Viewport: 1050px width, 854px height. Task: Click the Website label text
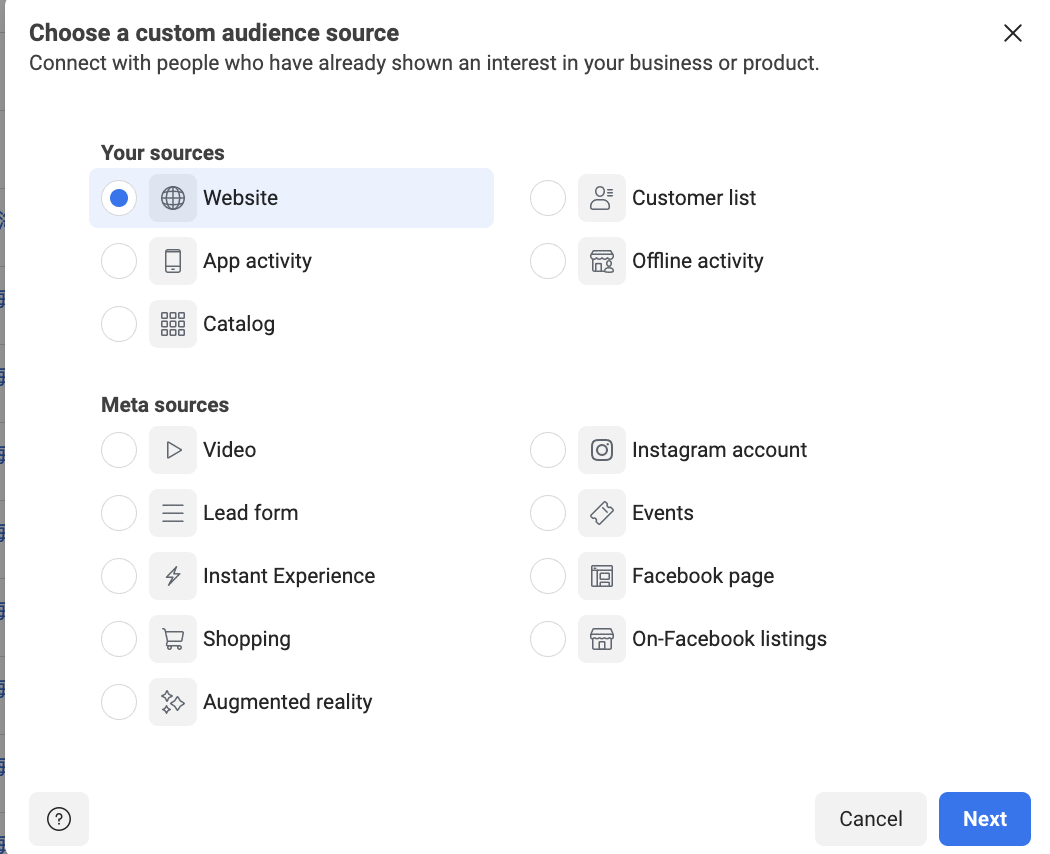(240, 198)
